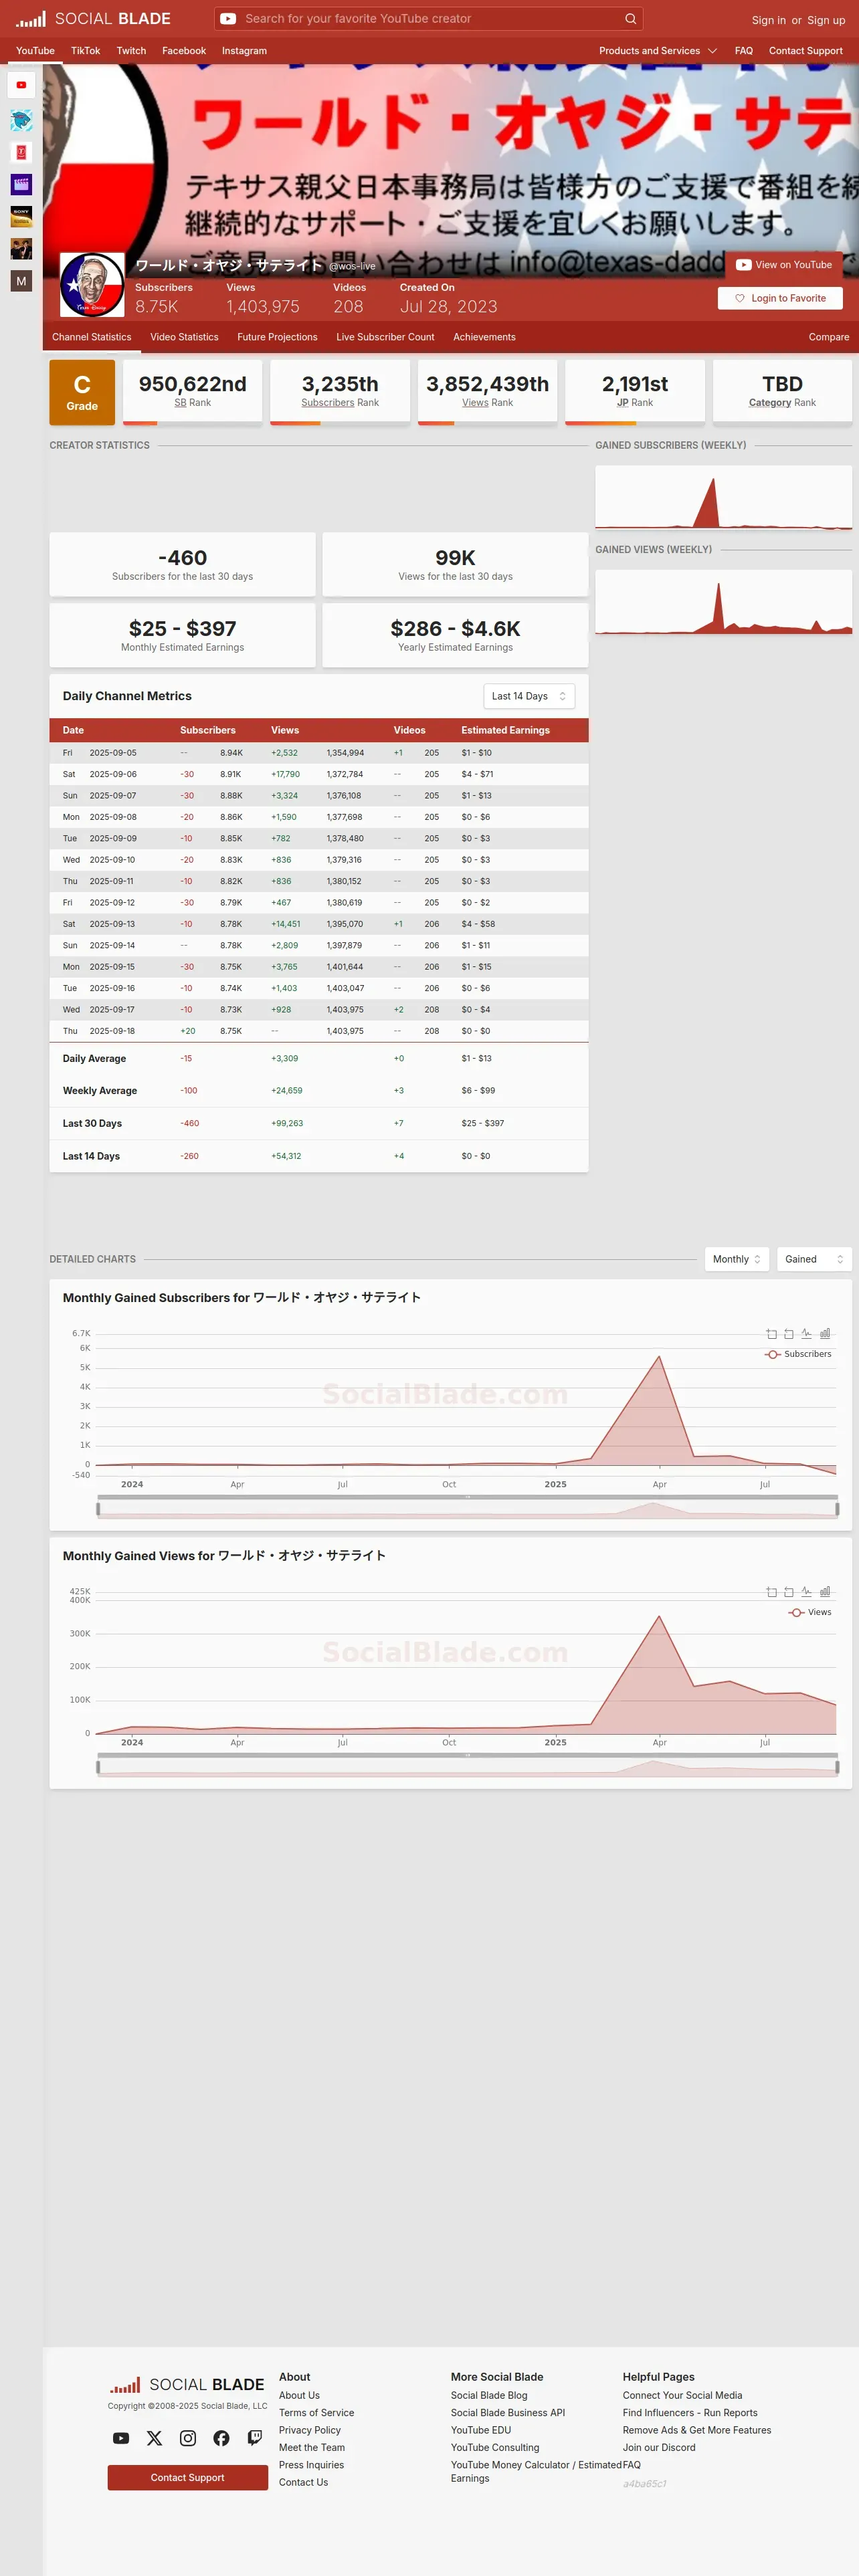Click Contact Support in the top header

click(806, 51)
